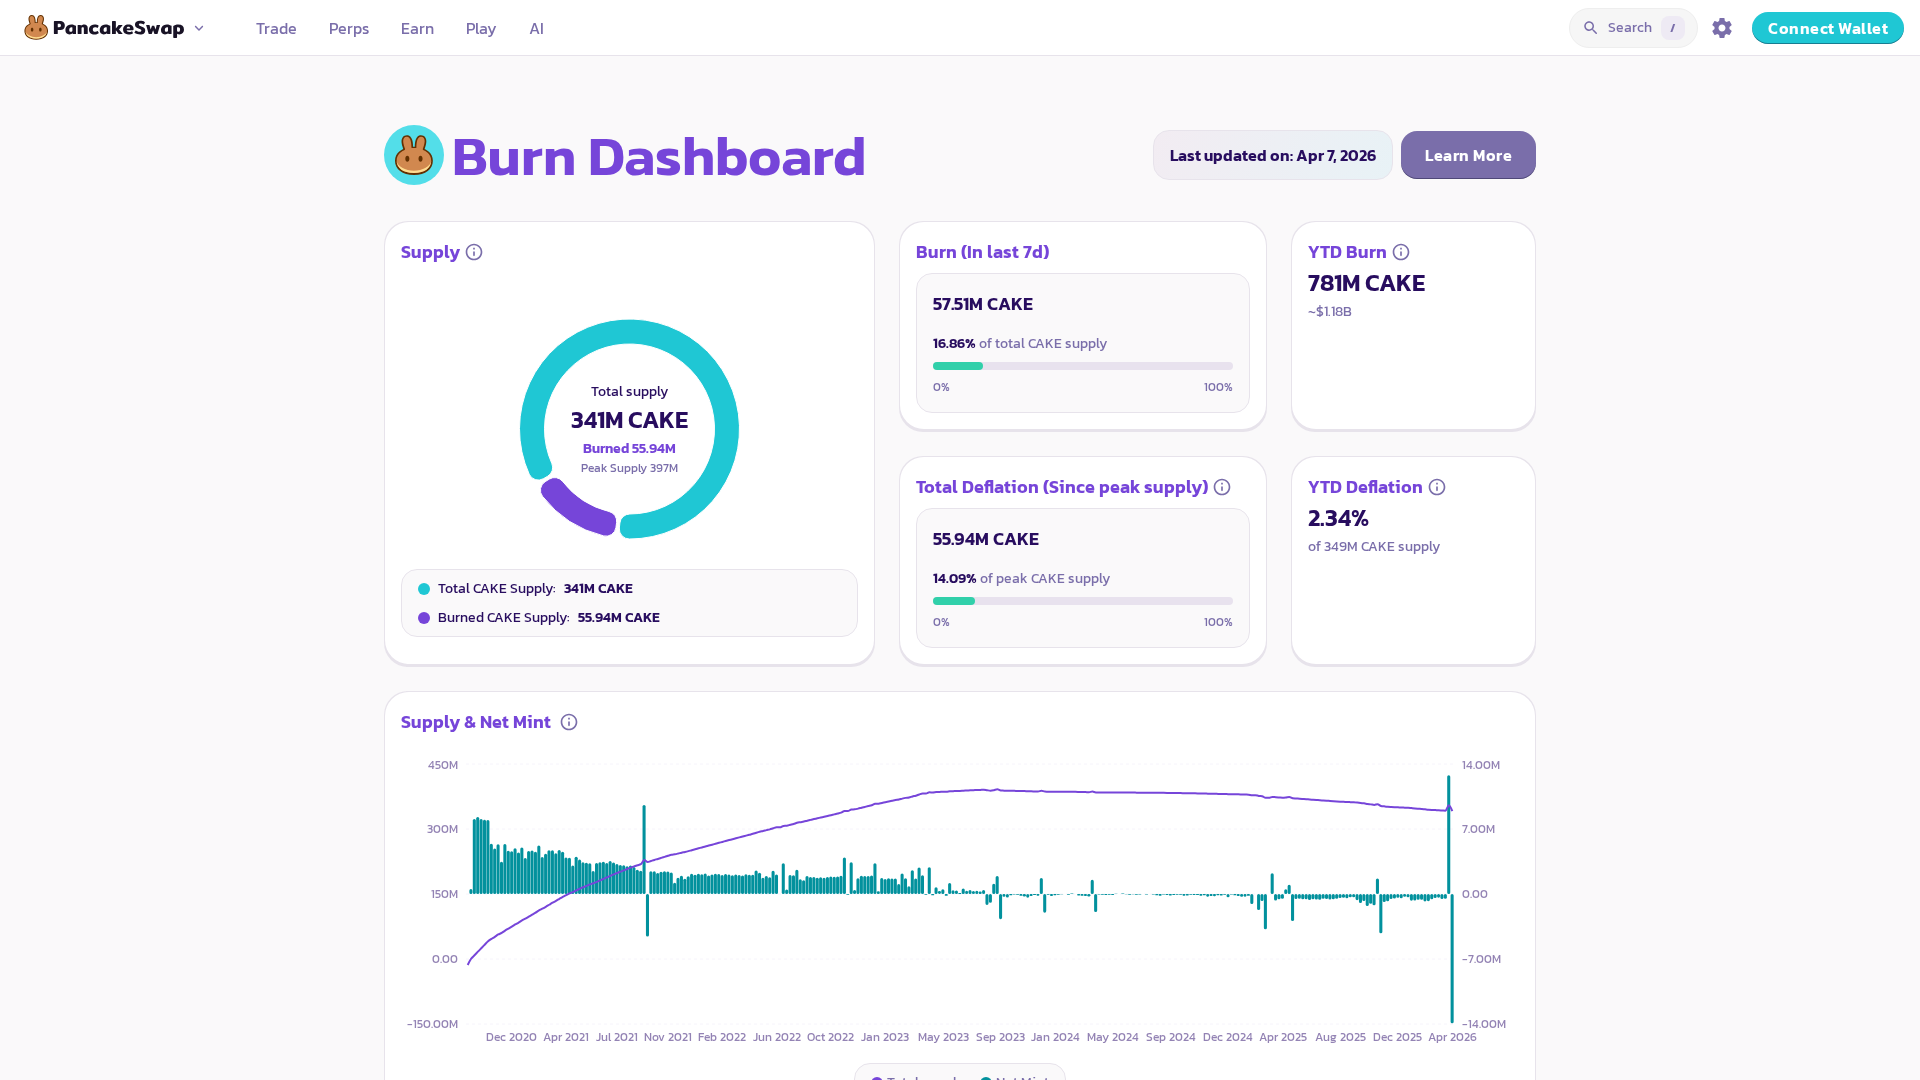The height and width of the screenshot is (1080, 1920).
Task: Click the search magnifier icon
Action: pyautogui.click(x=1591, y=28)
